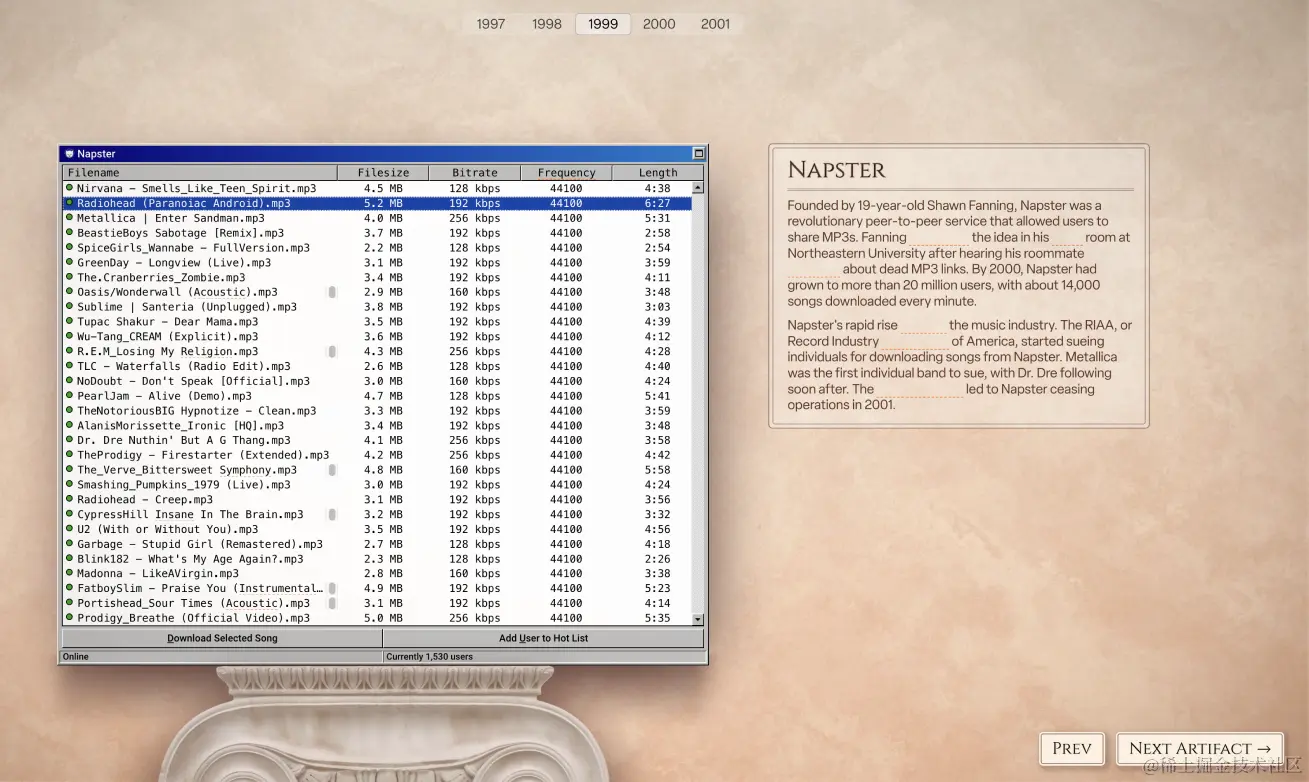
Task: Click green dot beside TLC Waterfalls
Action: [70, 366]
